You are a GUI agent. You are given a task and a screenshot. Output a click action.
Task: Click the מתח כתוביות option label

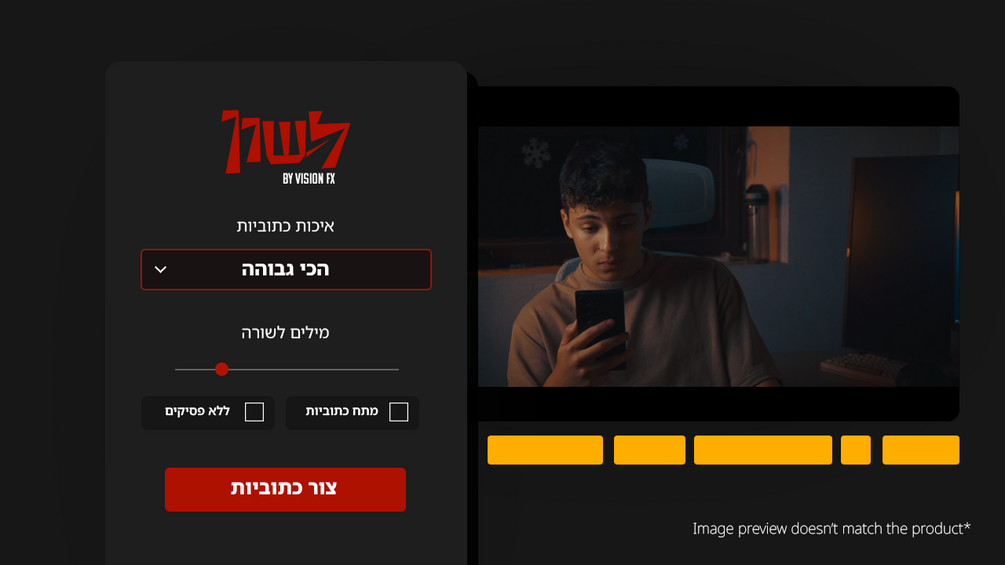click(342, 411)
